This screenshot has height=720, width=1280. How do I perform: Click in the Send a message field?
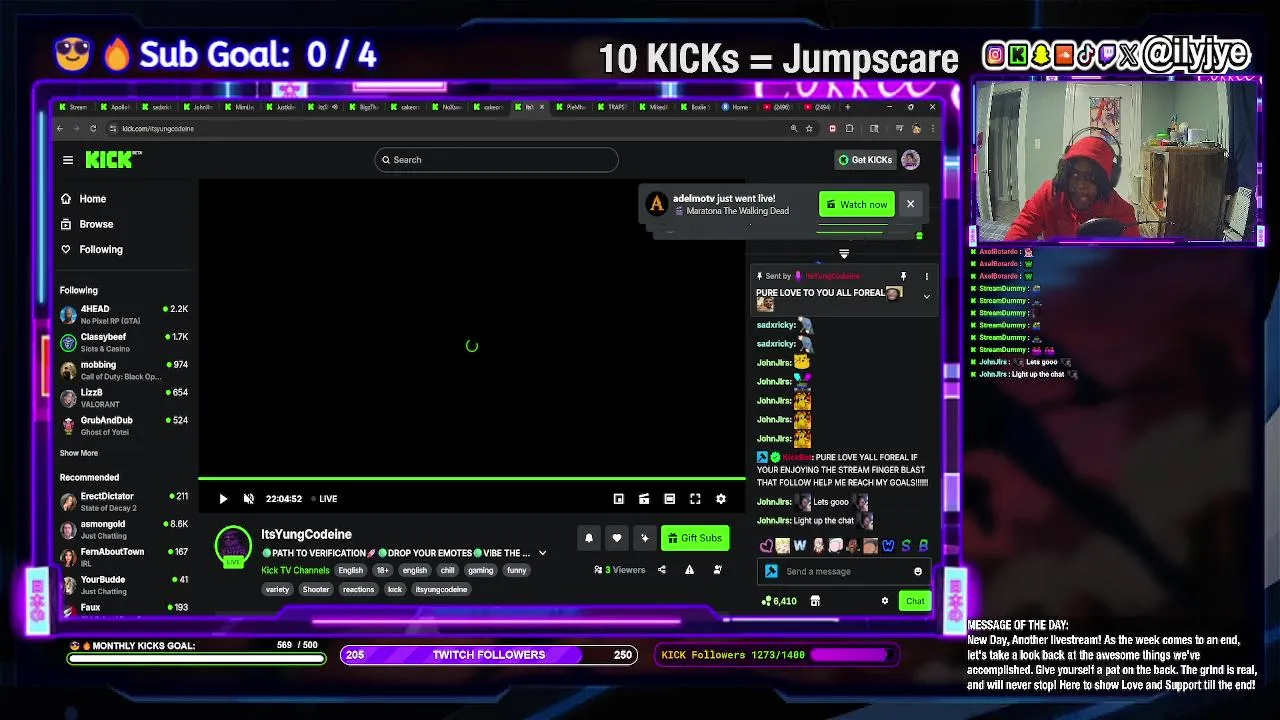click(845, 571)
